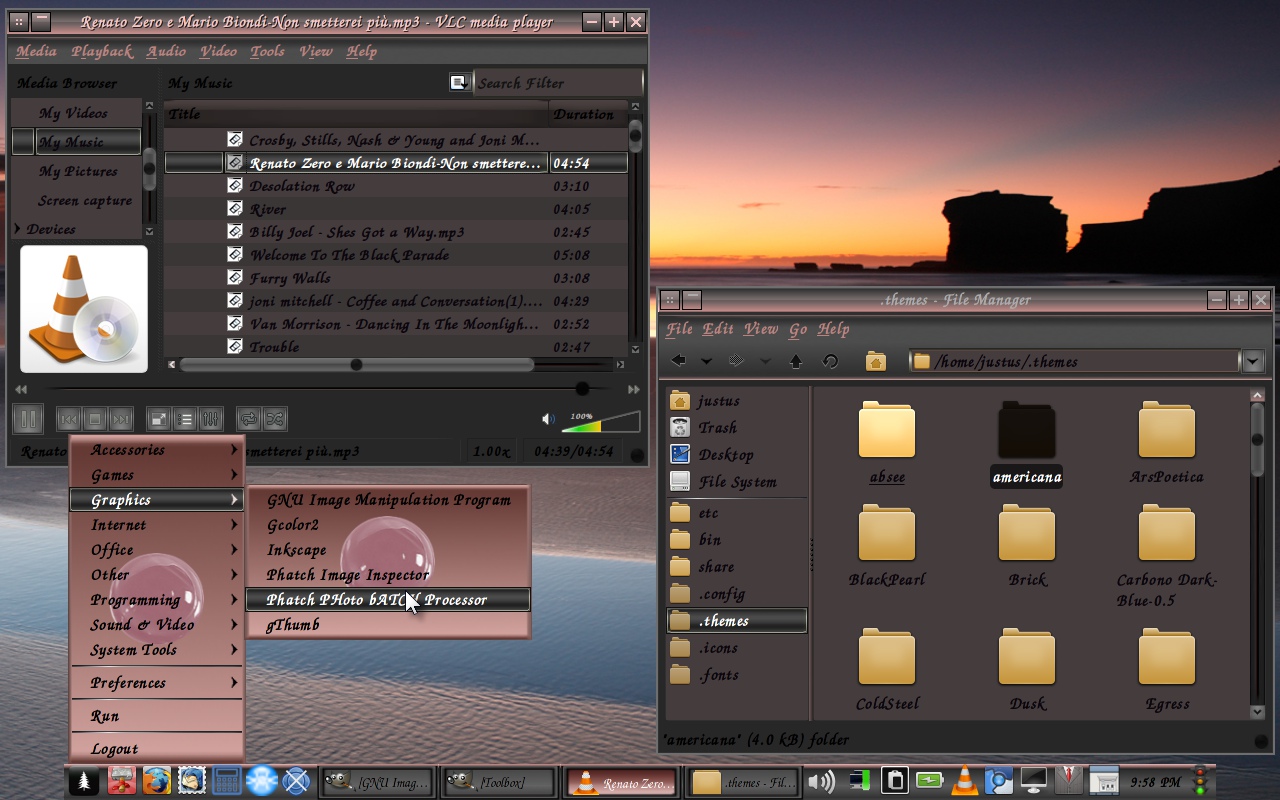Sort playlist by Duration column header
Image resolution: width=1280 pixels, height=800 pixels.
click(x=588, y=114)
